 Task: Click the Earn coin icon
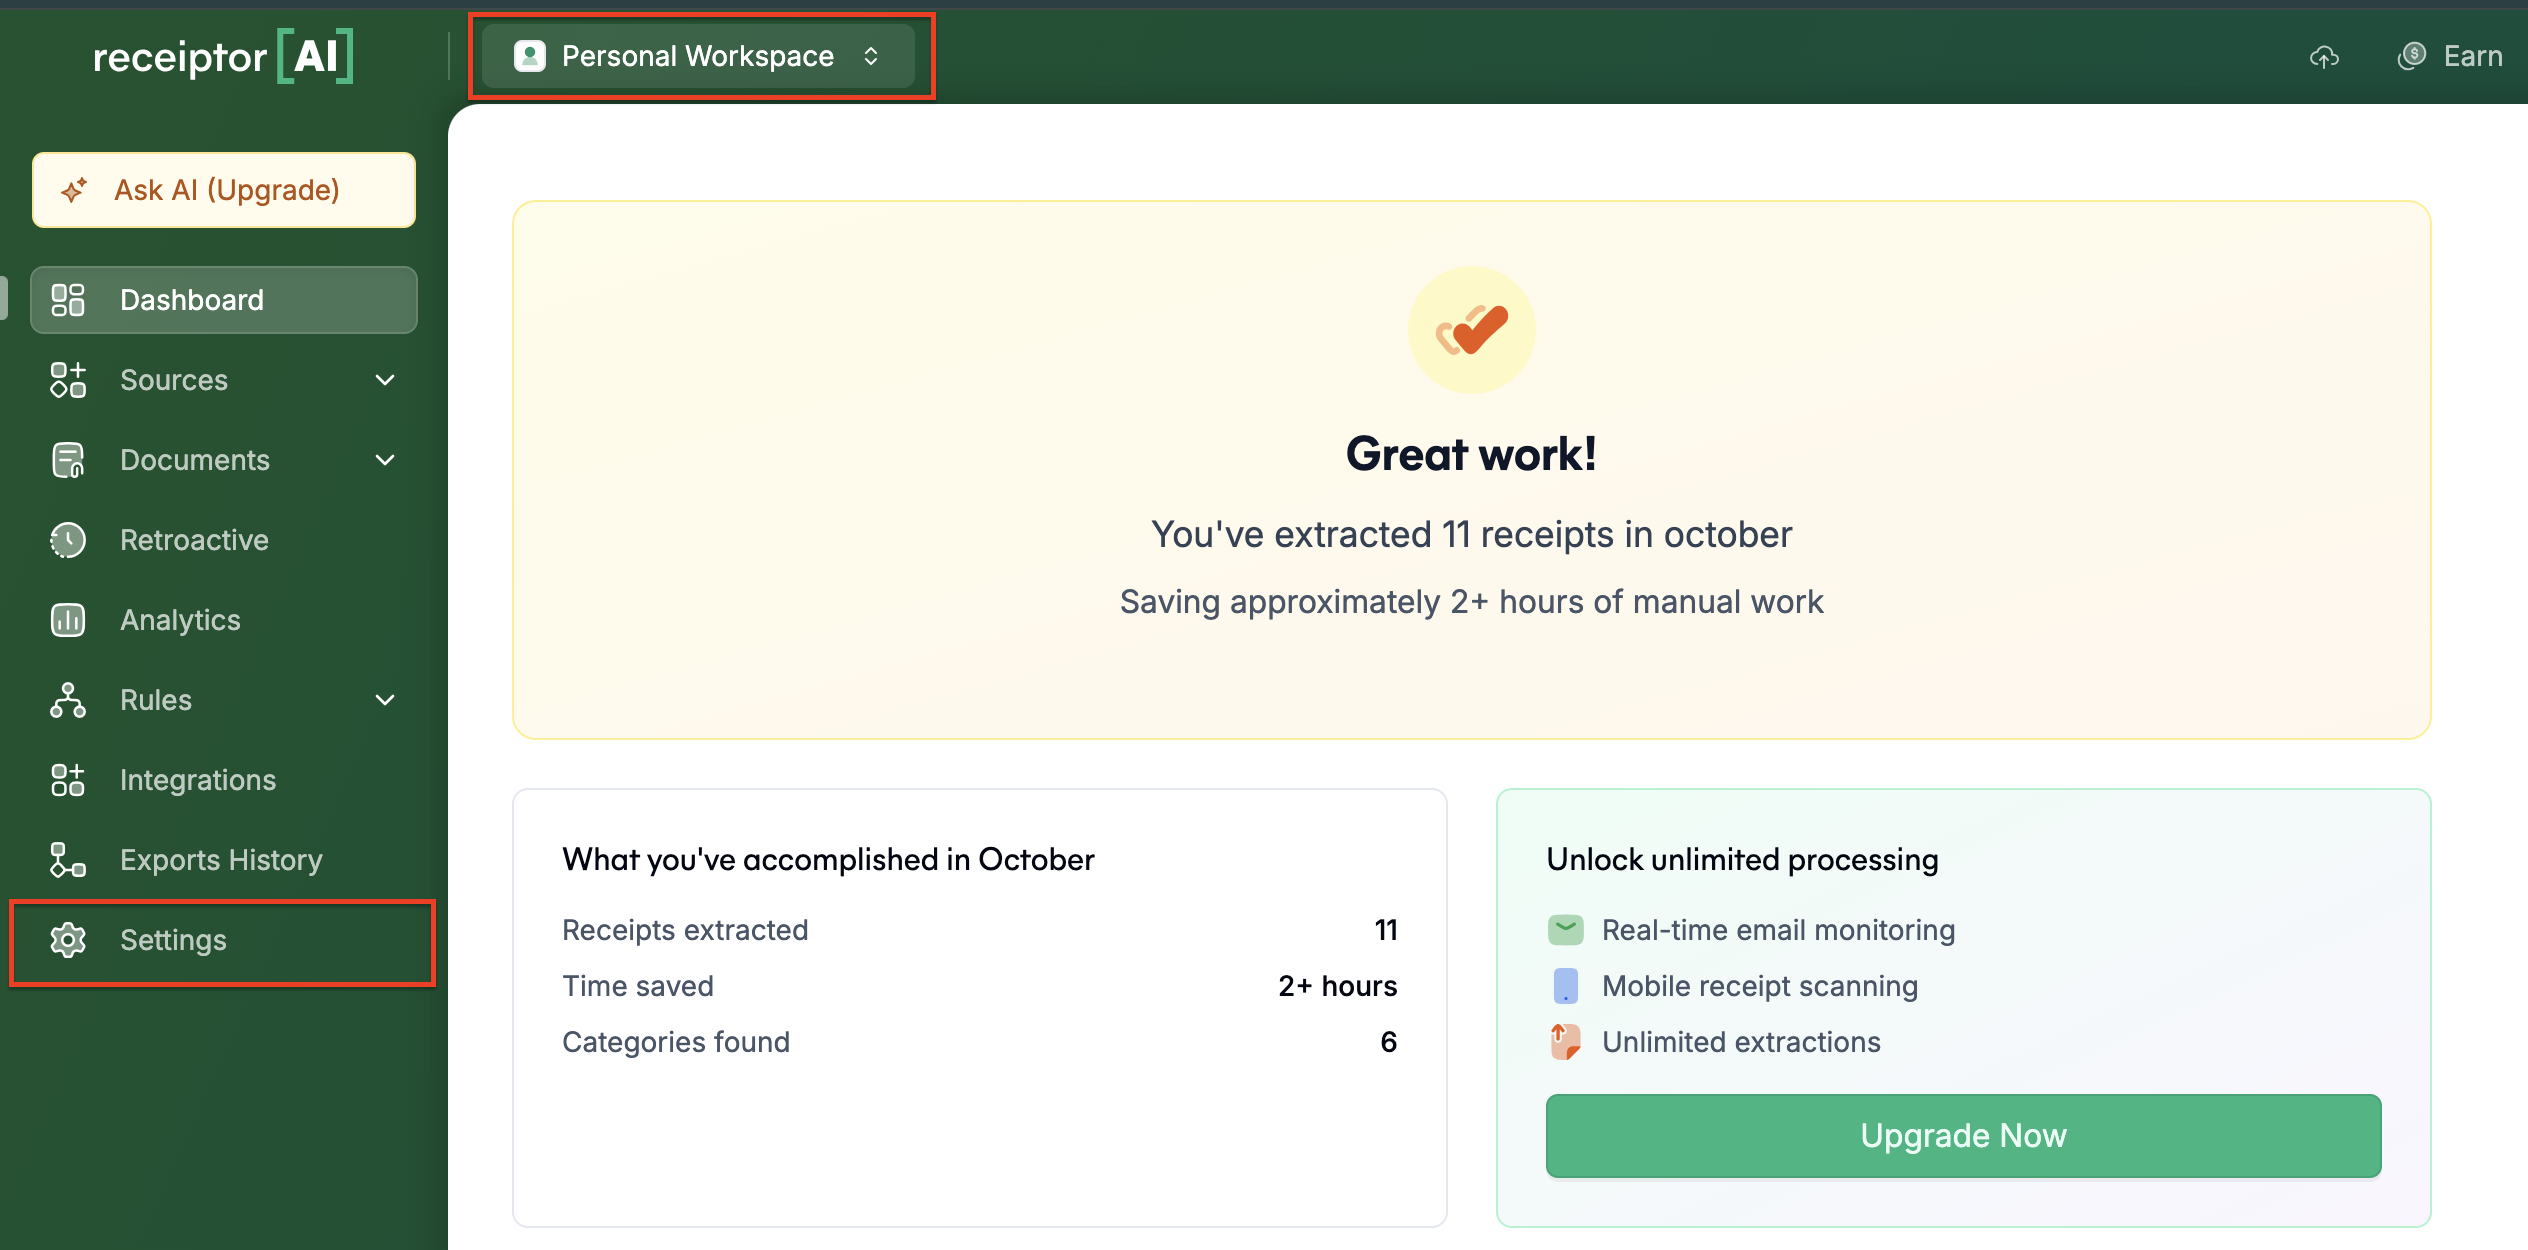(2412, 56)
